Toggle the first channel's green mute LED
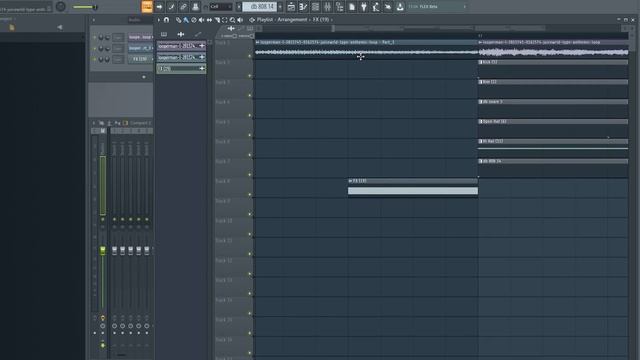The width and height of the screenshot is (640, 360). tap(95, 37)
